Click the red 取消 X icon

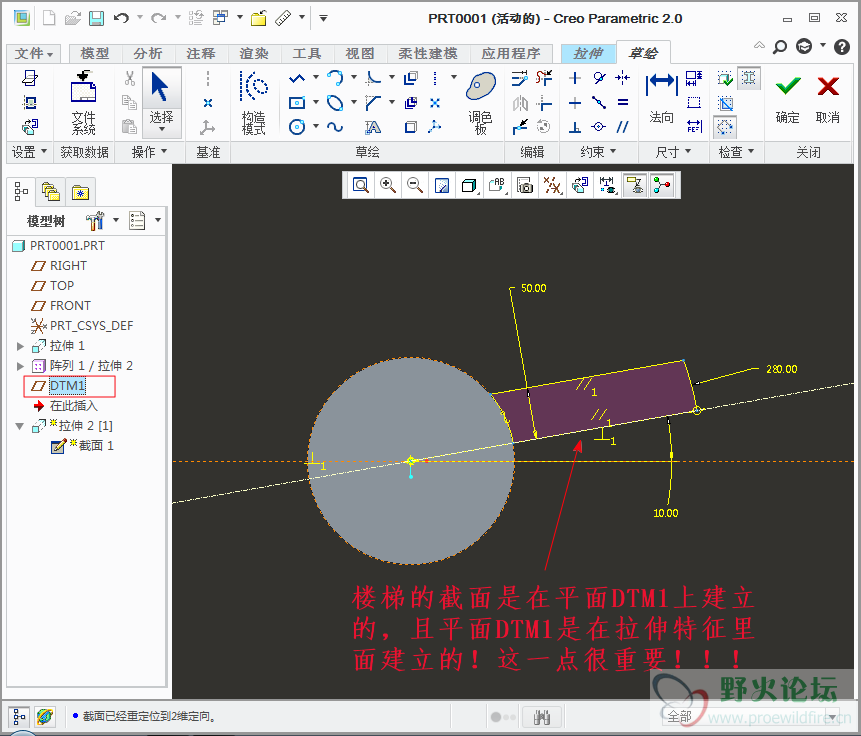tap(828, 87)
